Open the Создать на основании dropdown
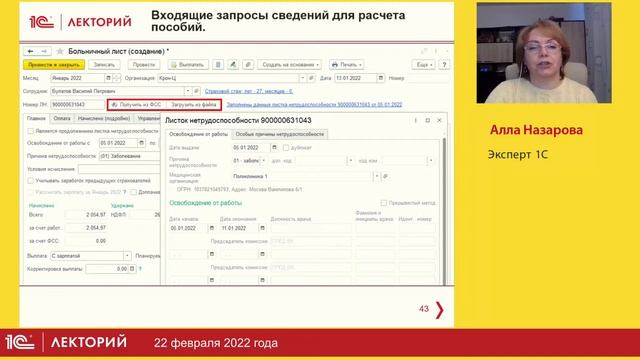Viewport: 640px width, 360px height. (289, 64)
